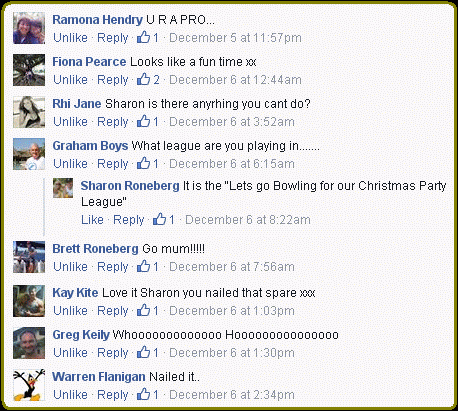Click the thumbs-up icon on Kay Kite's comment
The height and width of the screenshot is (411, 458).
tap(143, 310)
